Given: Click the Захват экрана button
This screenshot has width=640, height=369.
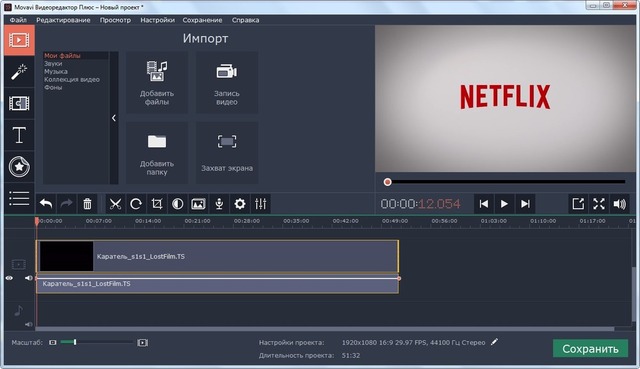Looking at the screenshot, I should point(227,153).
